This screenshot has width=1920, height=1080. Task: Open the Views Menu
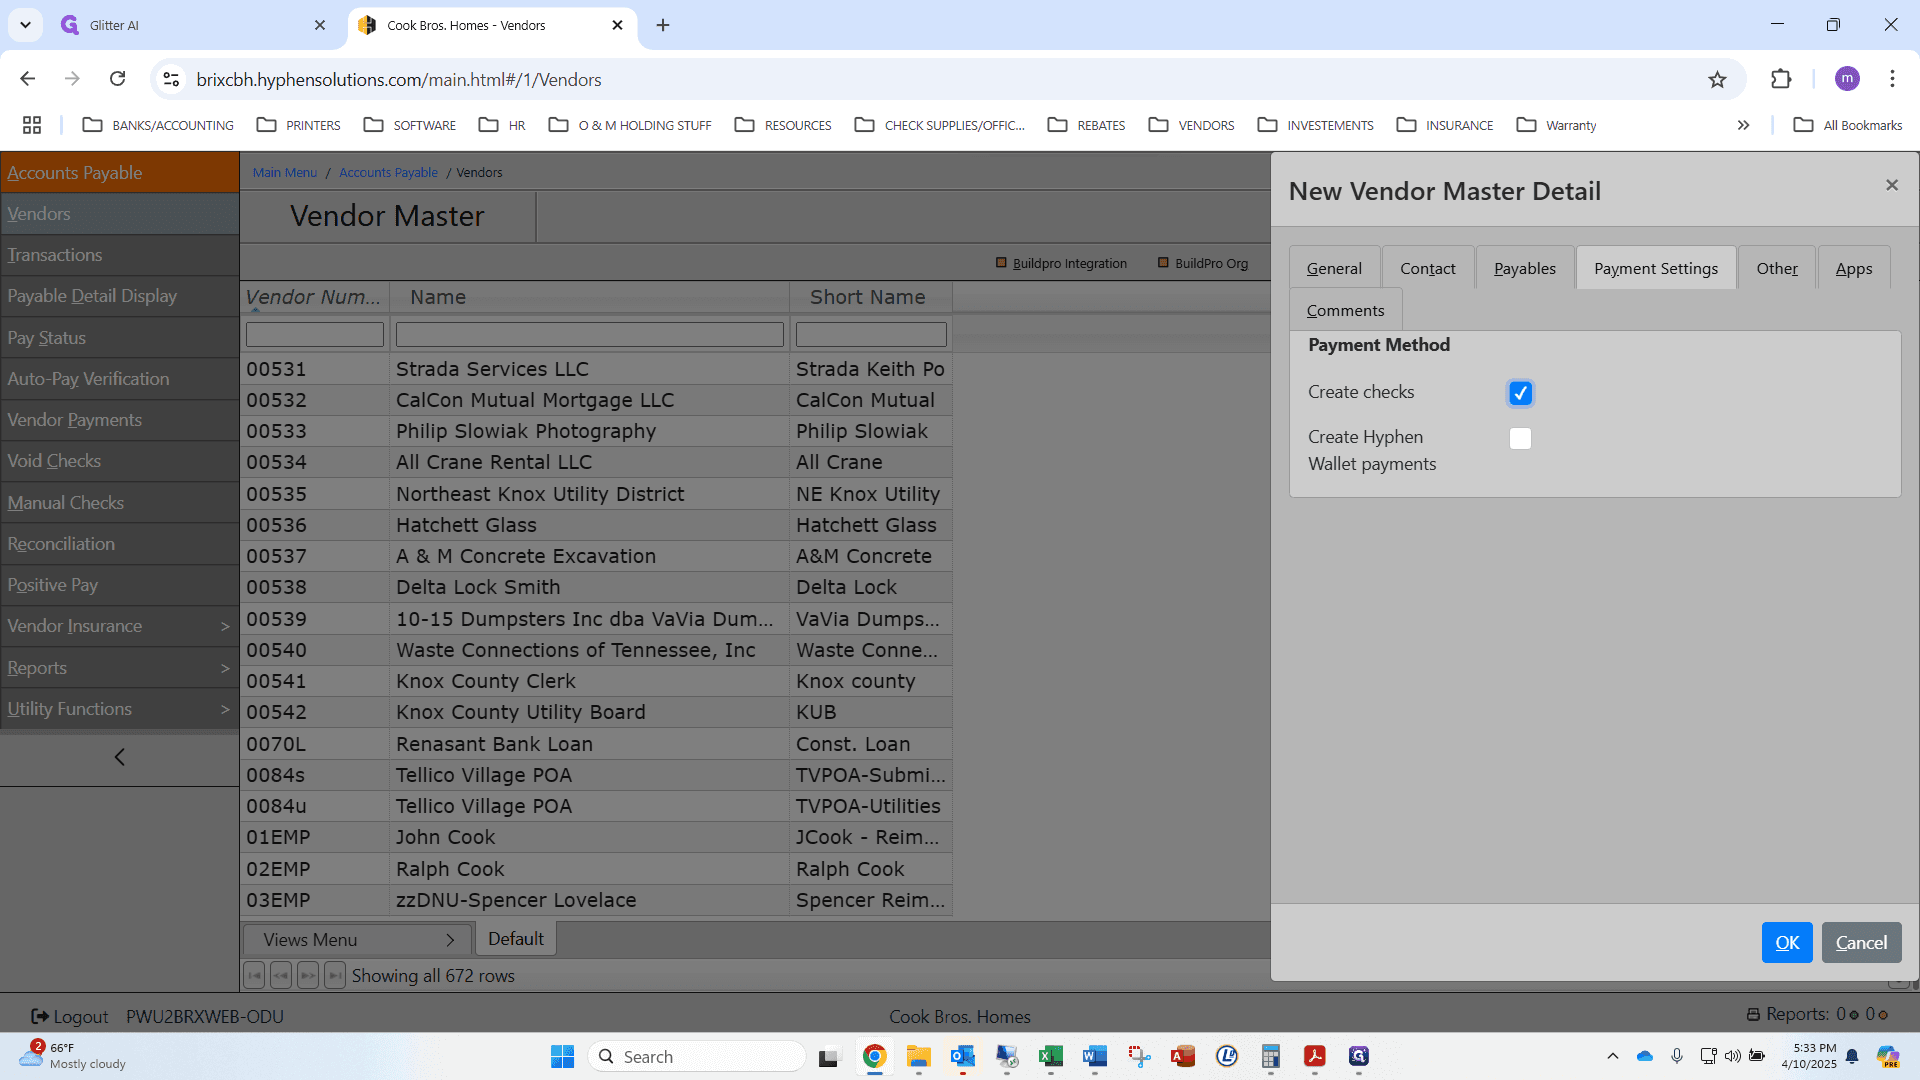[x=358, y=939]
